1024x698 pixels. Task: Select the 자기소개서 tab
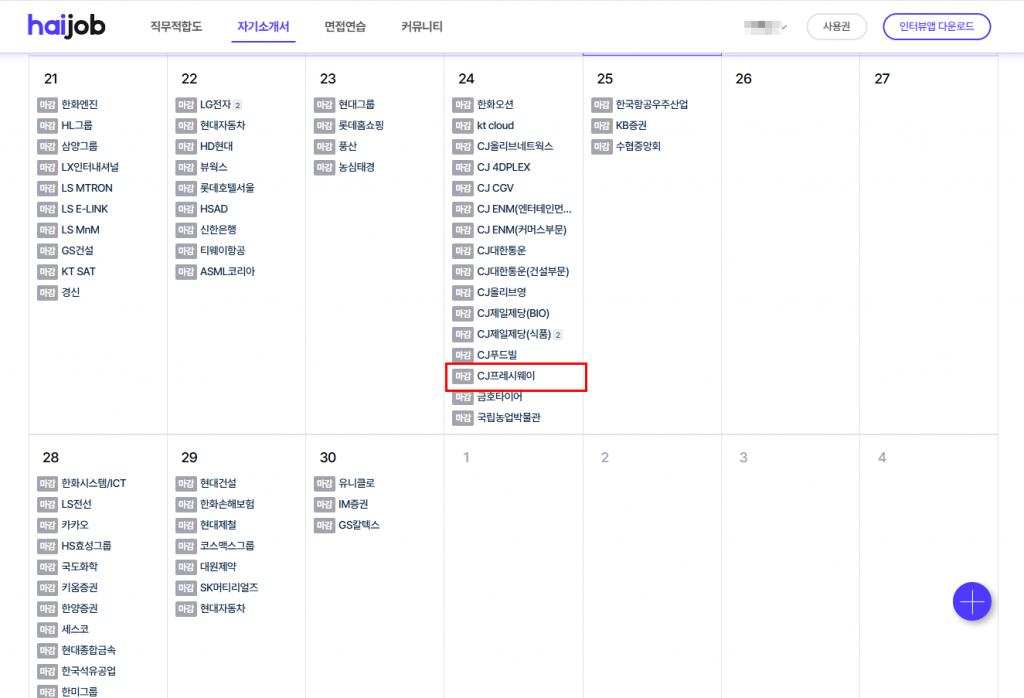point(263,27)
